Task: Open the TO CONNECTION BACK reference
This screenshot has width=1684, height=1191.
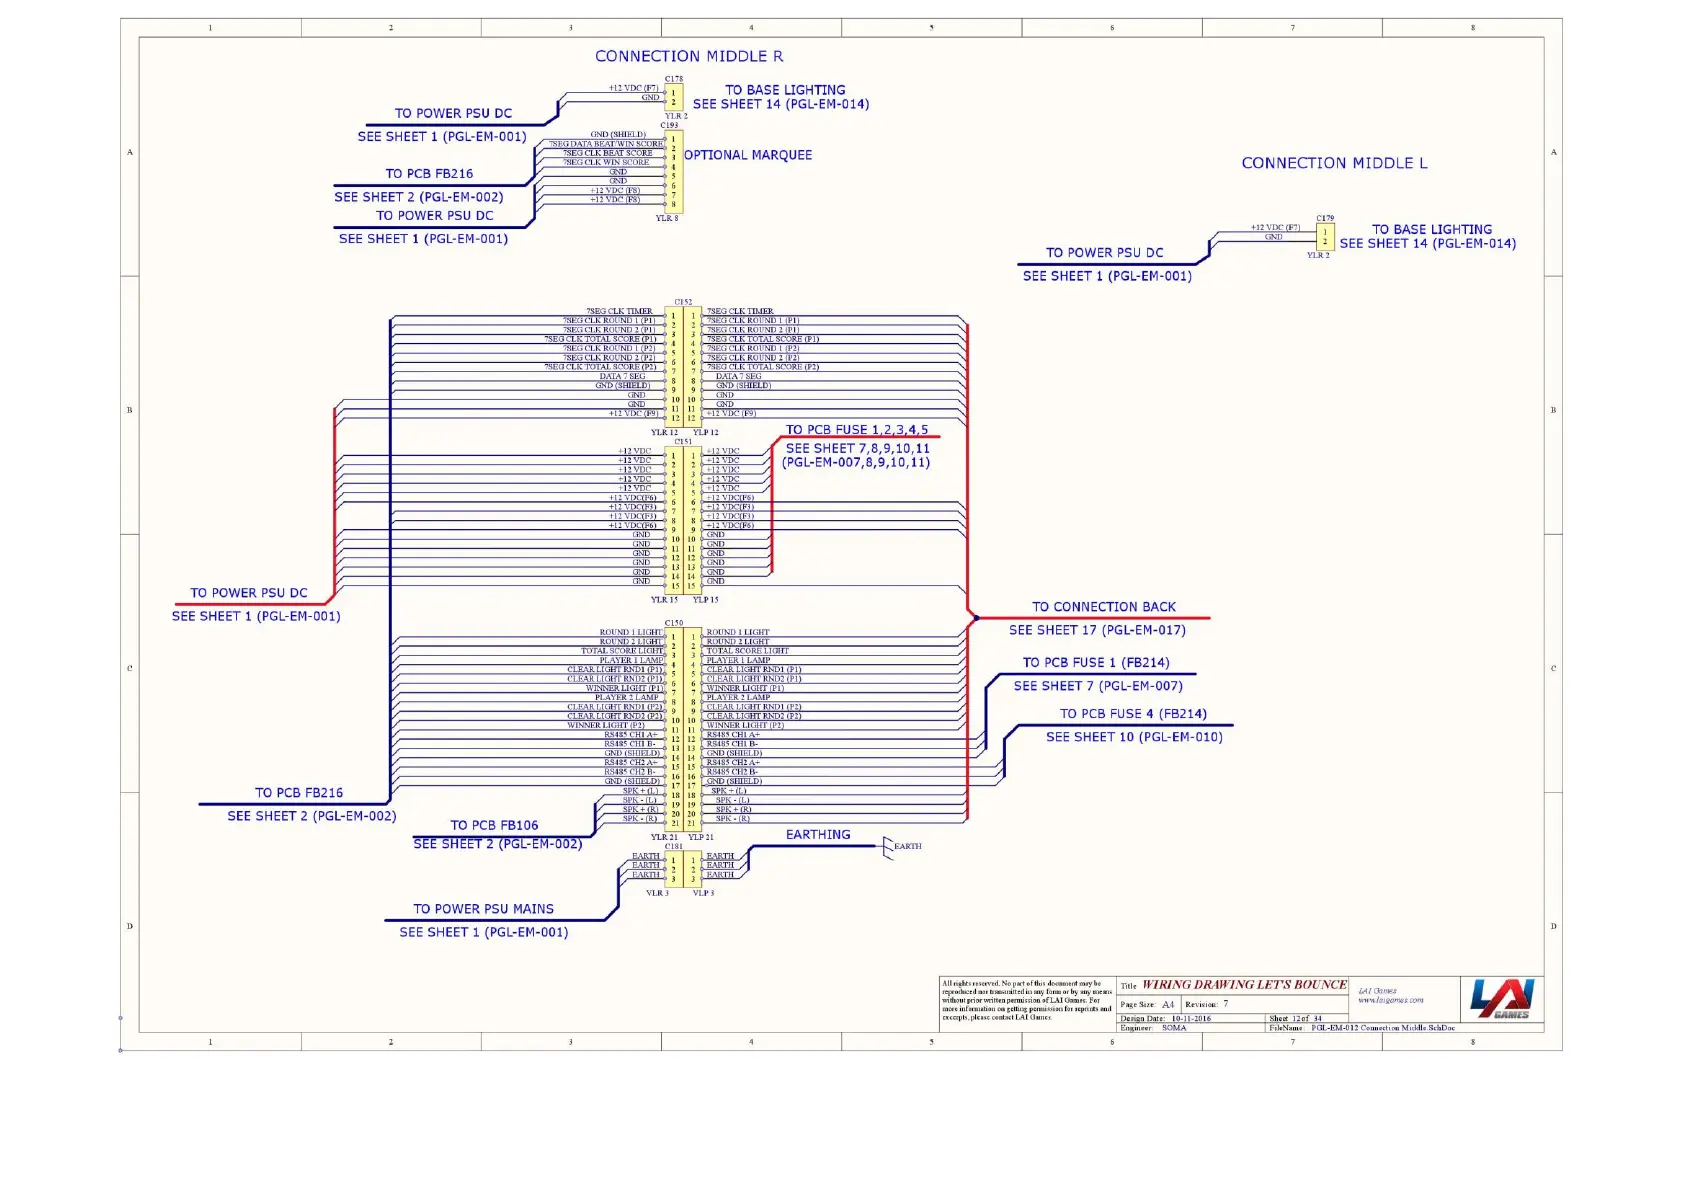Action: 1103,607
